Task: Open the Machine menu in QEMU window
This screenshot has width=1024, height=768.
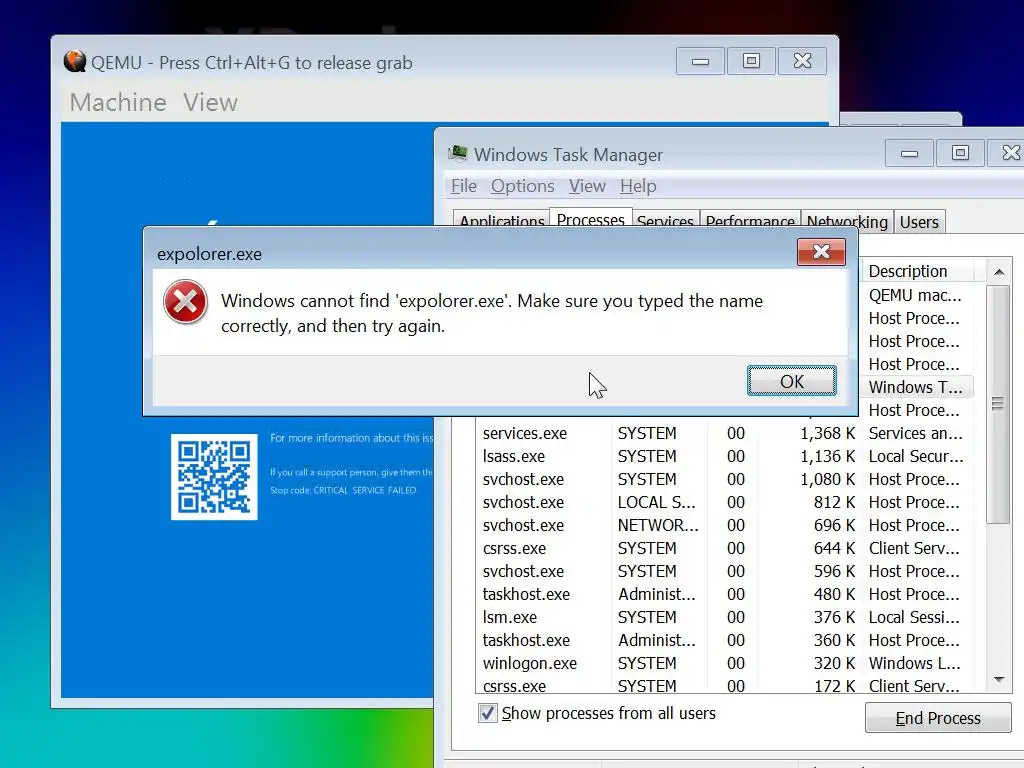Action: 118,103
